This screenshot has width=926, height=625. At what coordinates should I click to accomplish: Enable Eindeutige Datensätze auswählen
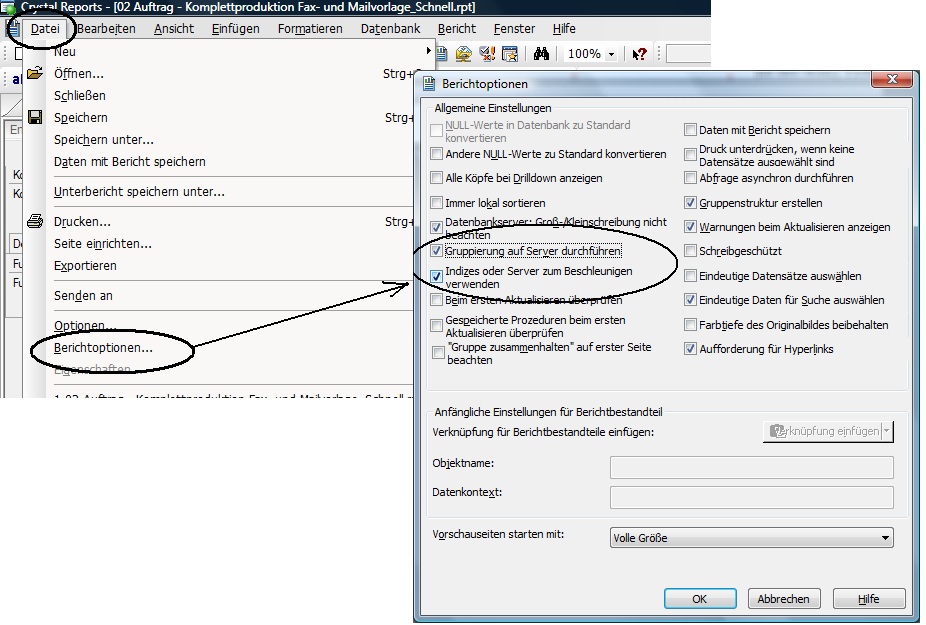pyautogui.click(x=690, y=276)
